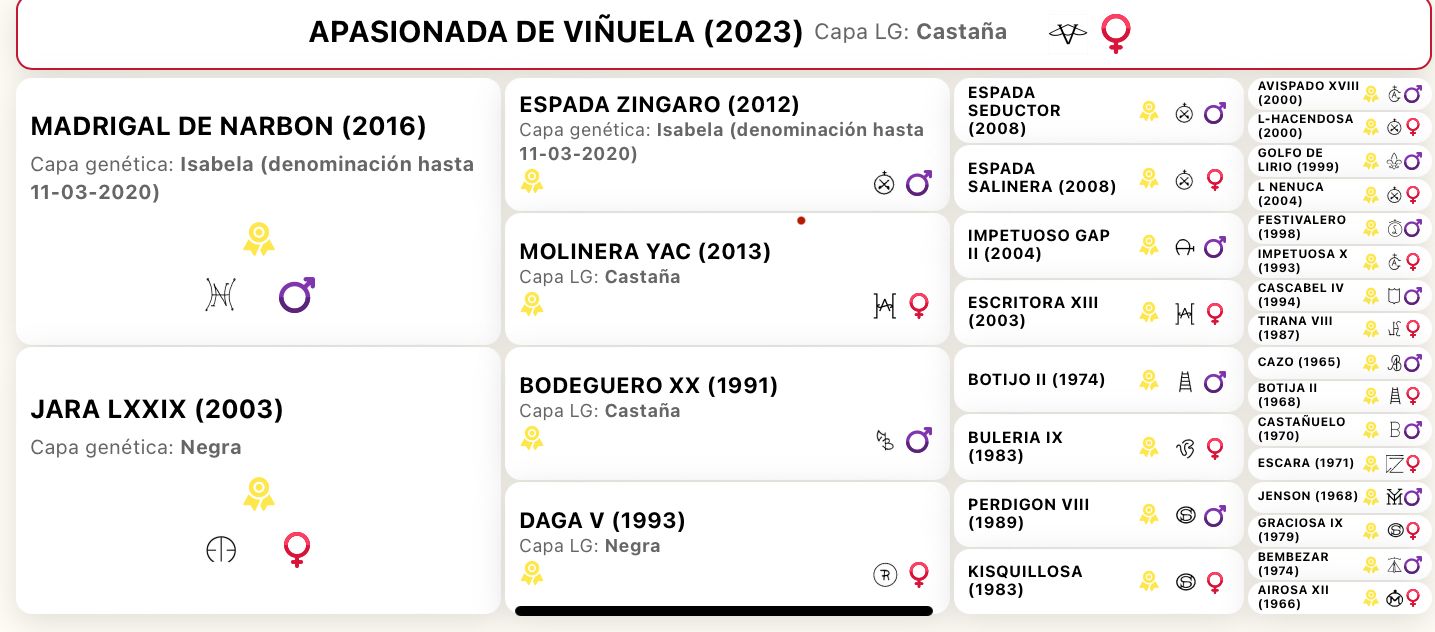Open the AVISPADO XVIII (2000) entry
Image resolution: width=1435 pixels, height=632 pixels.
pyautogui.click(x=1339, y=94)
